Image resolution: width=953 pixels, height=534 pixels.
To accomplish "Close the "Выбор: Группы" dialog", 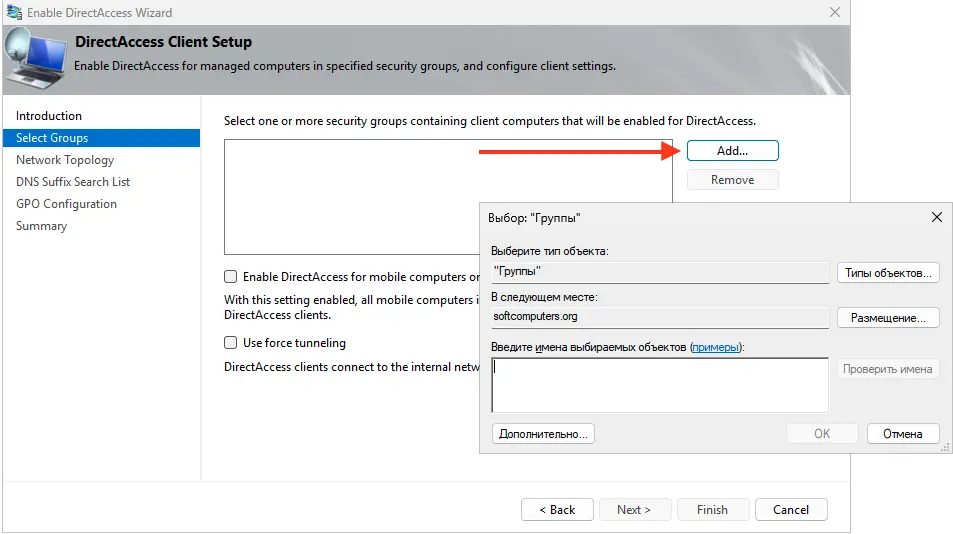I will [x=936, y=217].
